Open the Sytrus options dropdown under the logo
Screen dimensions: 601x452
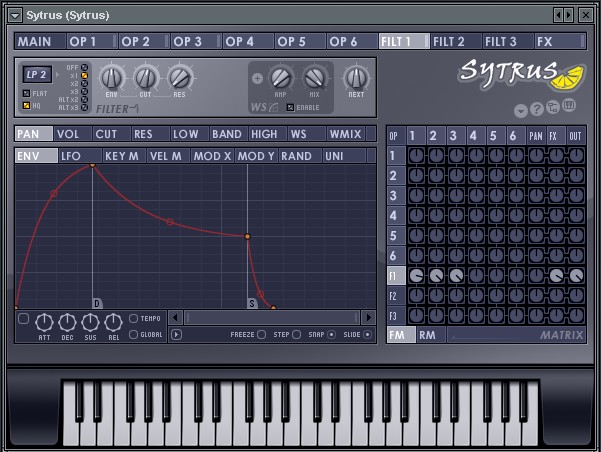(x=521, y=111)
